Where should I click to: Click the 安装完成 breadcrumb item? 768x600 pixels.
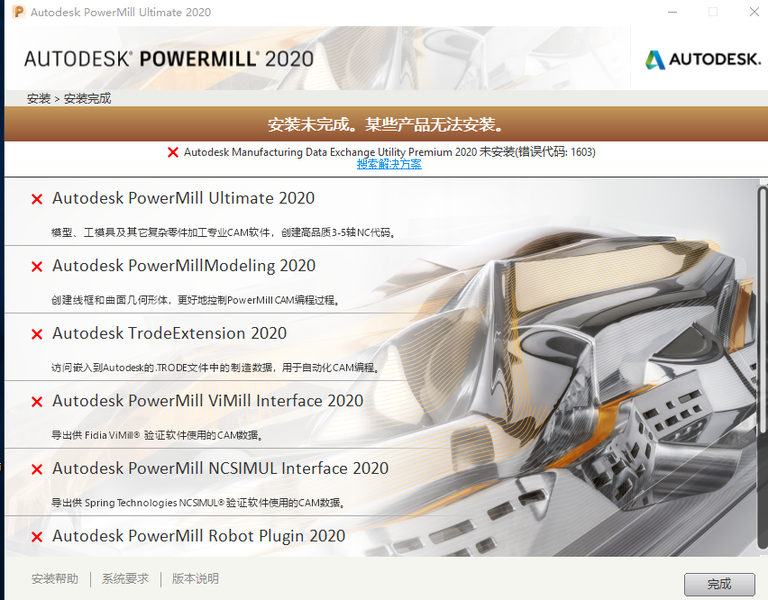(87, 98)
